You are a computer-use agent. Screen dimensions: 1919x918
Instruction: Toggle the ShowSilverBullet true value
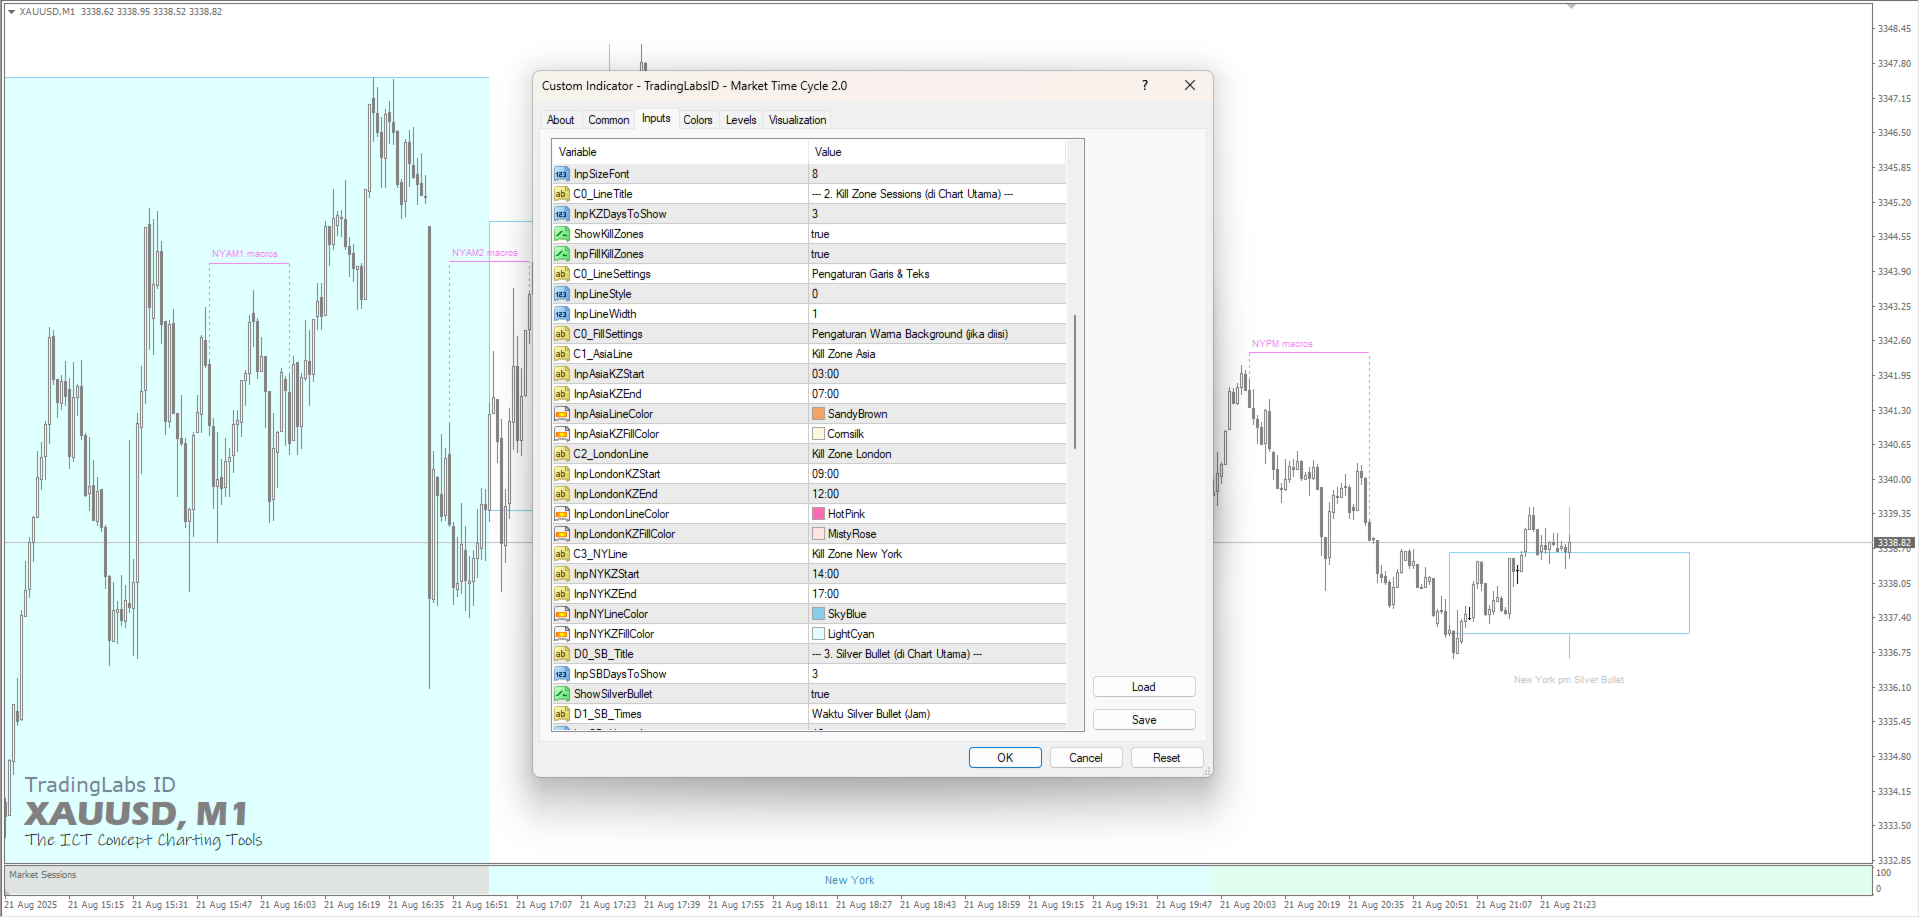click(937, 694)
